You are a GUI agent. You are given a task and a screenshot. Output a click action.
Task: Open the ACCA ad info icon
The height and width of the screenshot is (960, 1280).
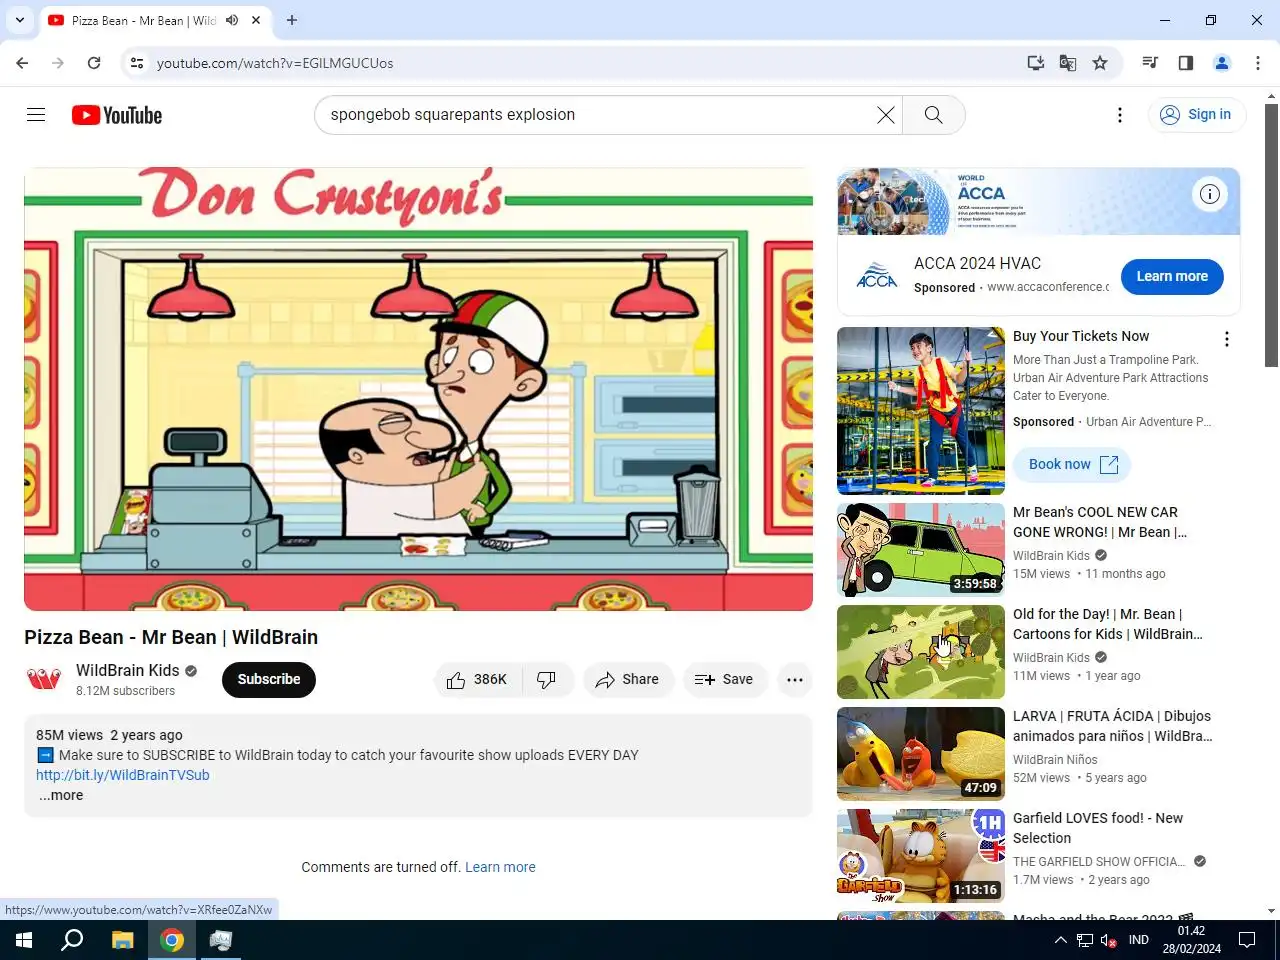click(1210, 194)
